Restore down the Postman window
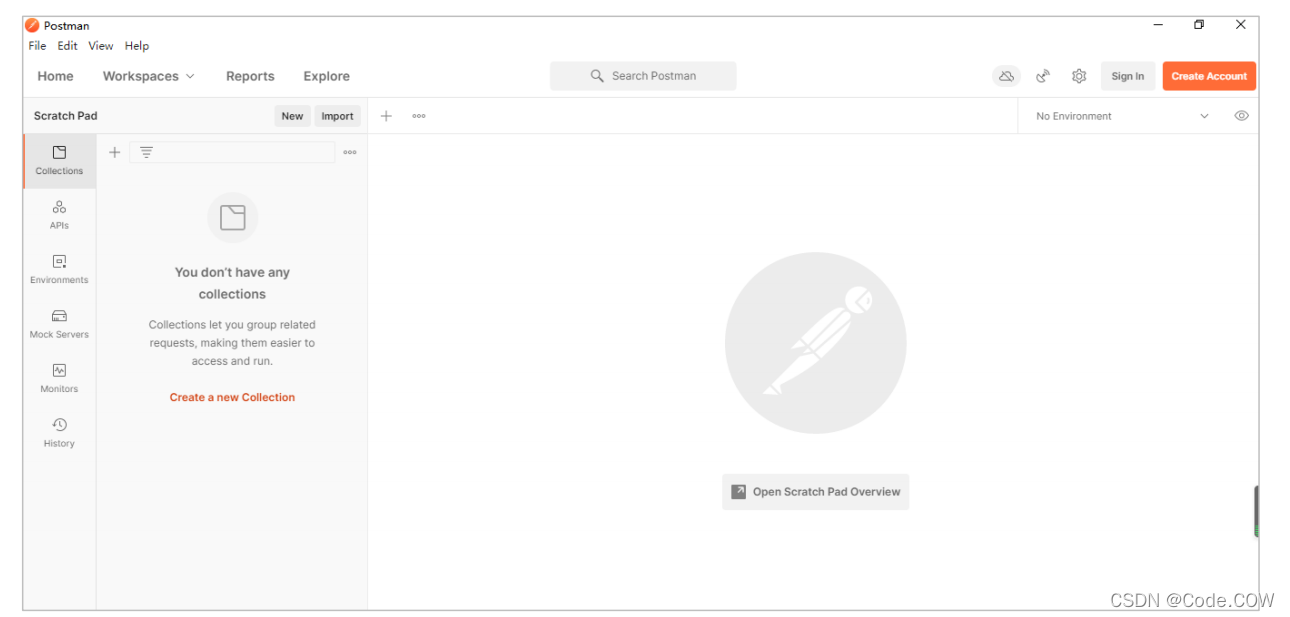The image size is (1290, 617). pos(1199,25)
